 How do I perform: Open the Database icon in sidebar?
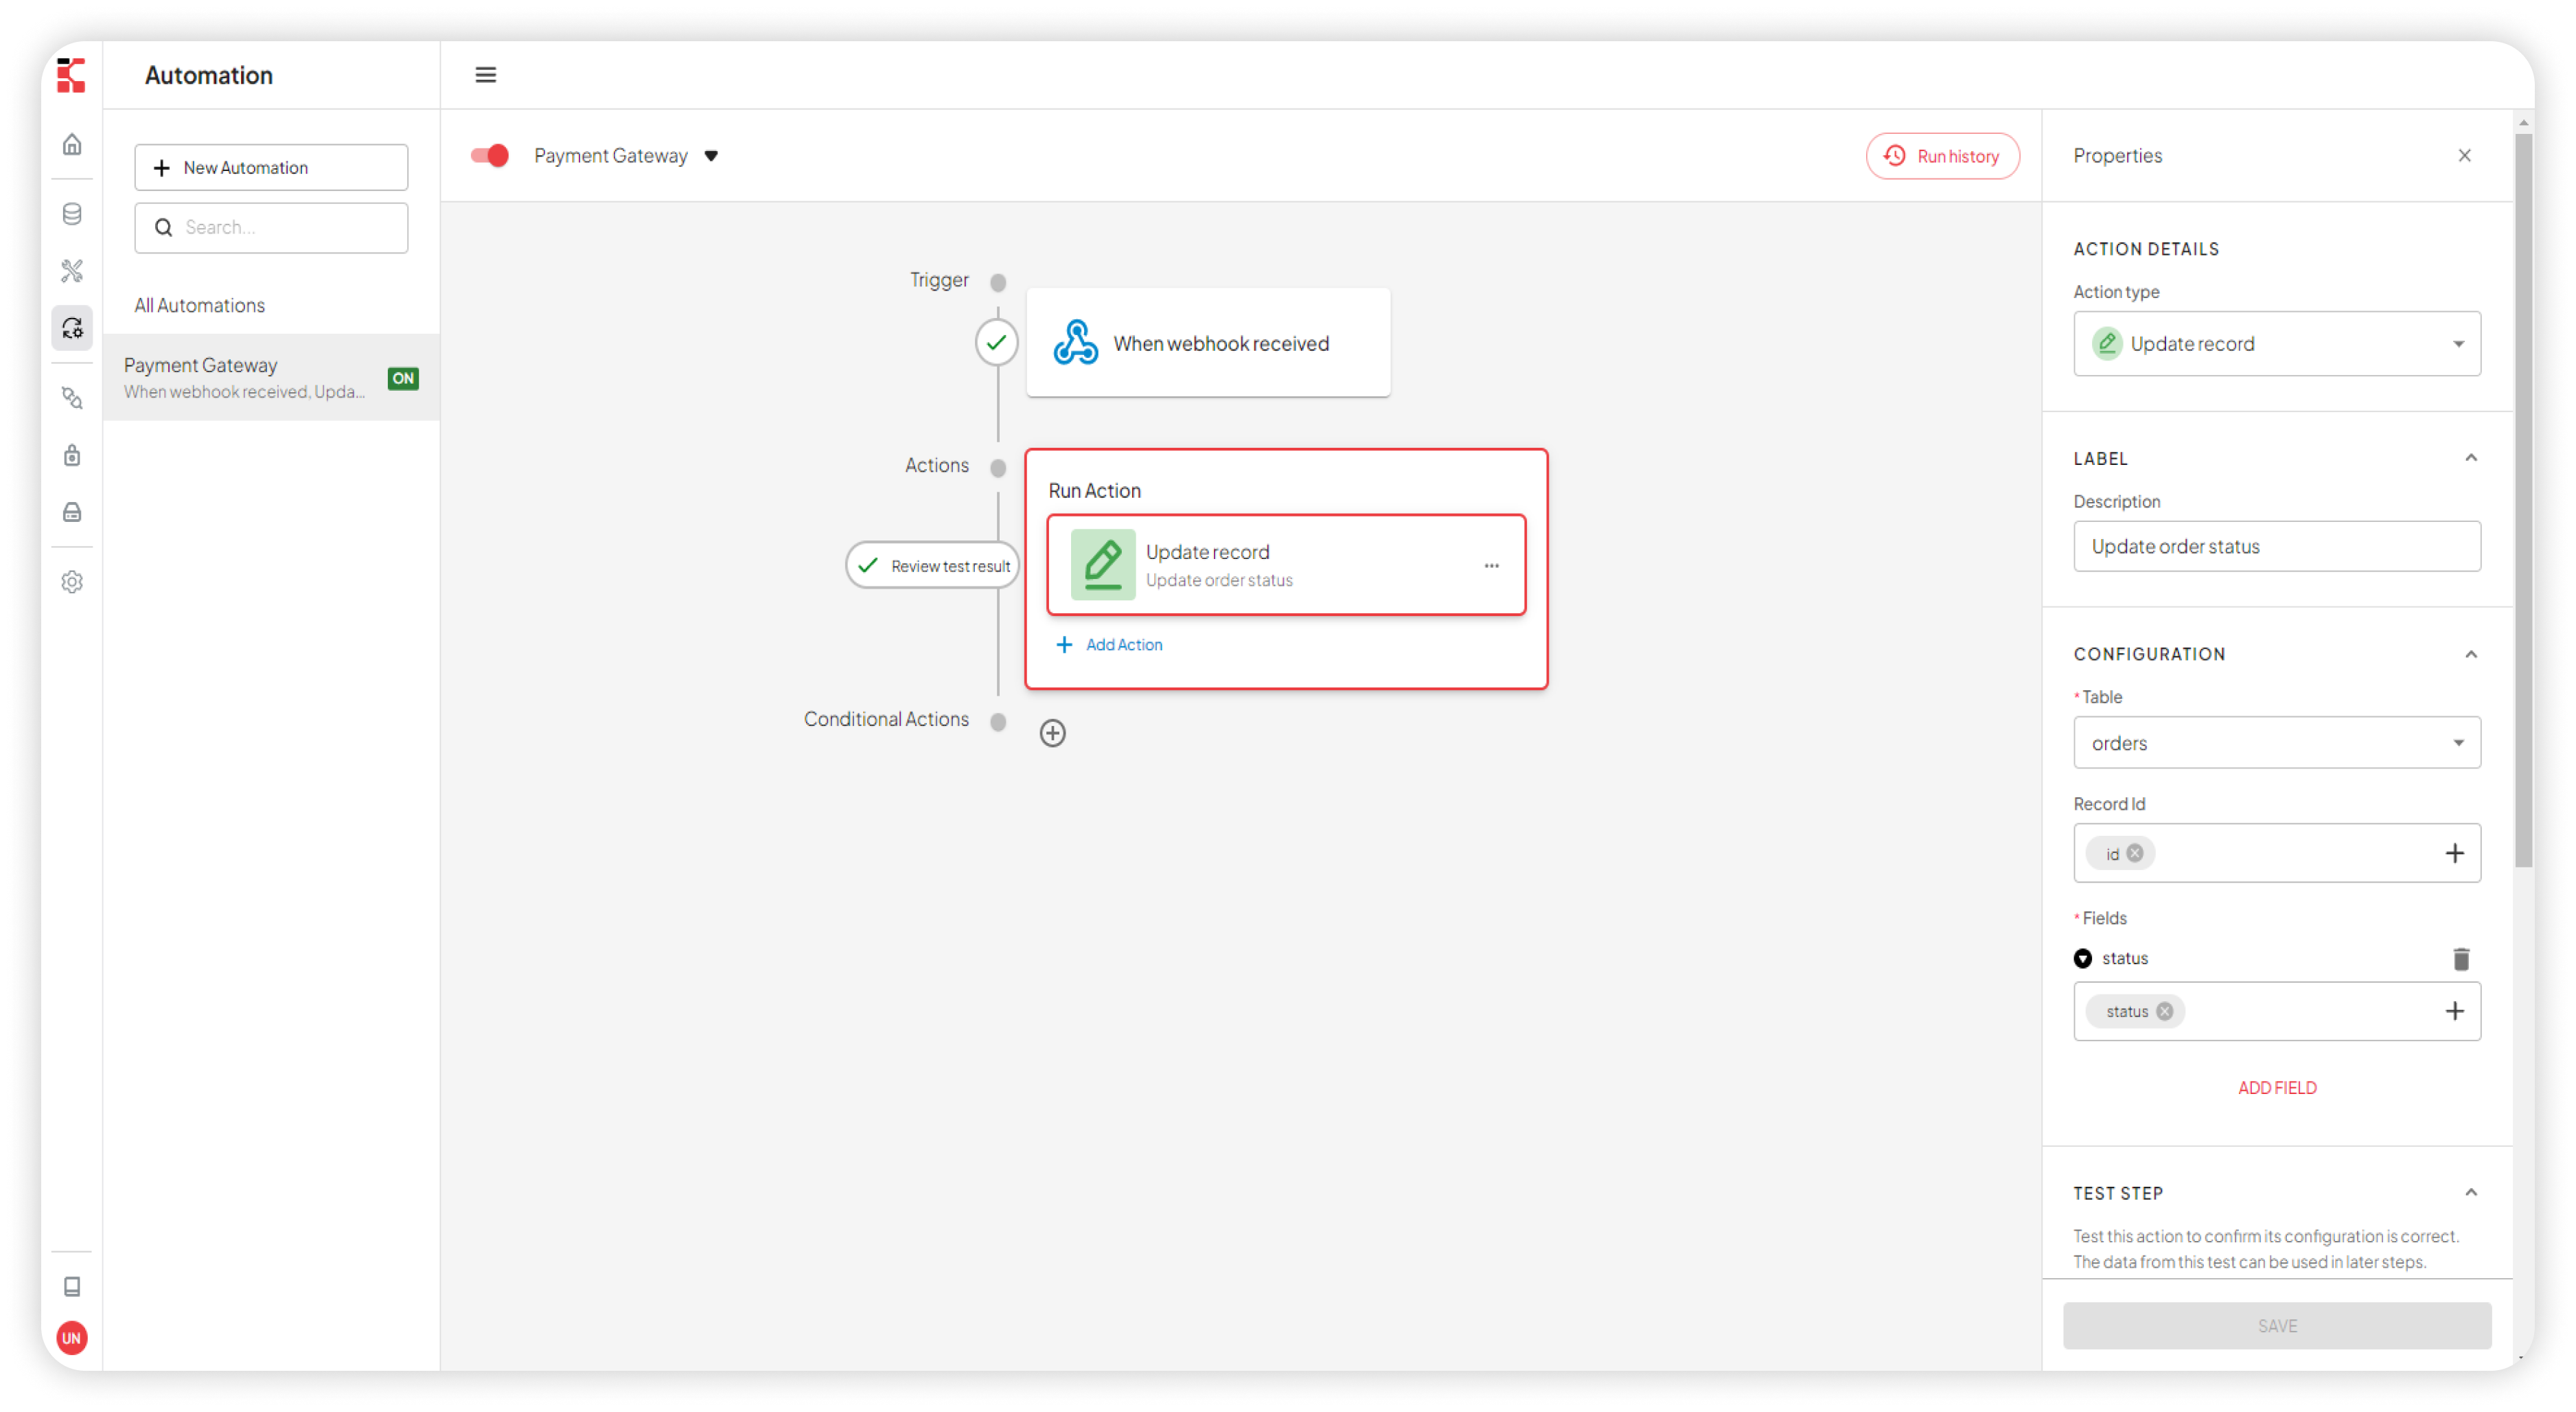[72, 214]
